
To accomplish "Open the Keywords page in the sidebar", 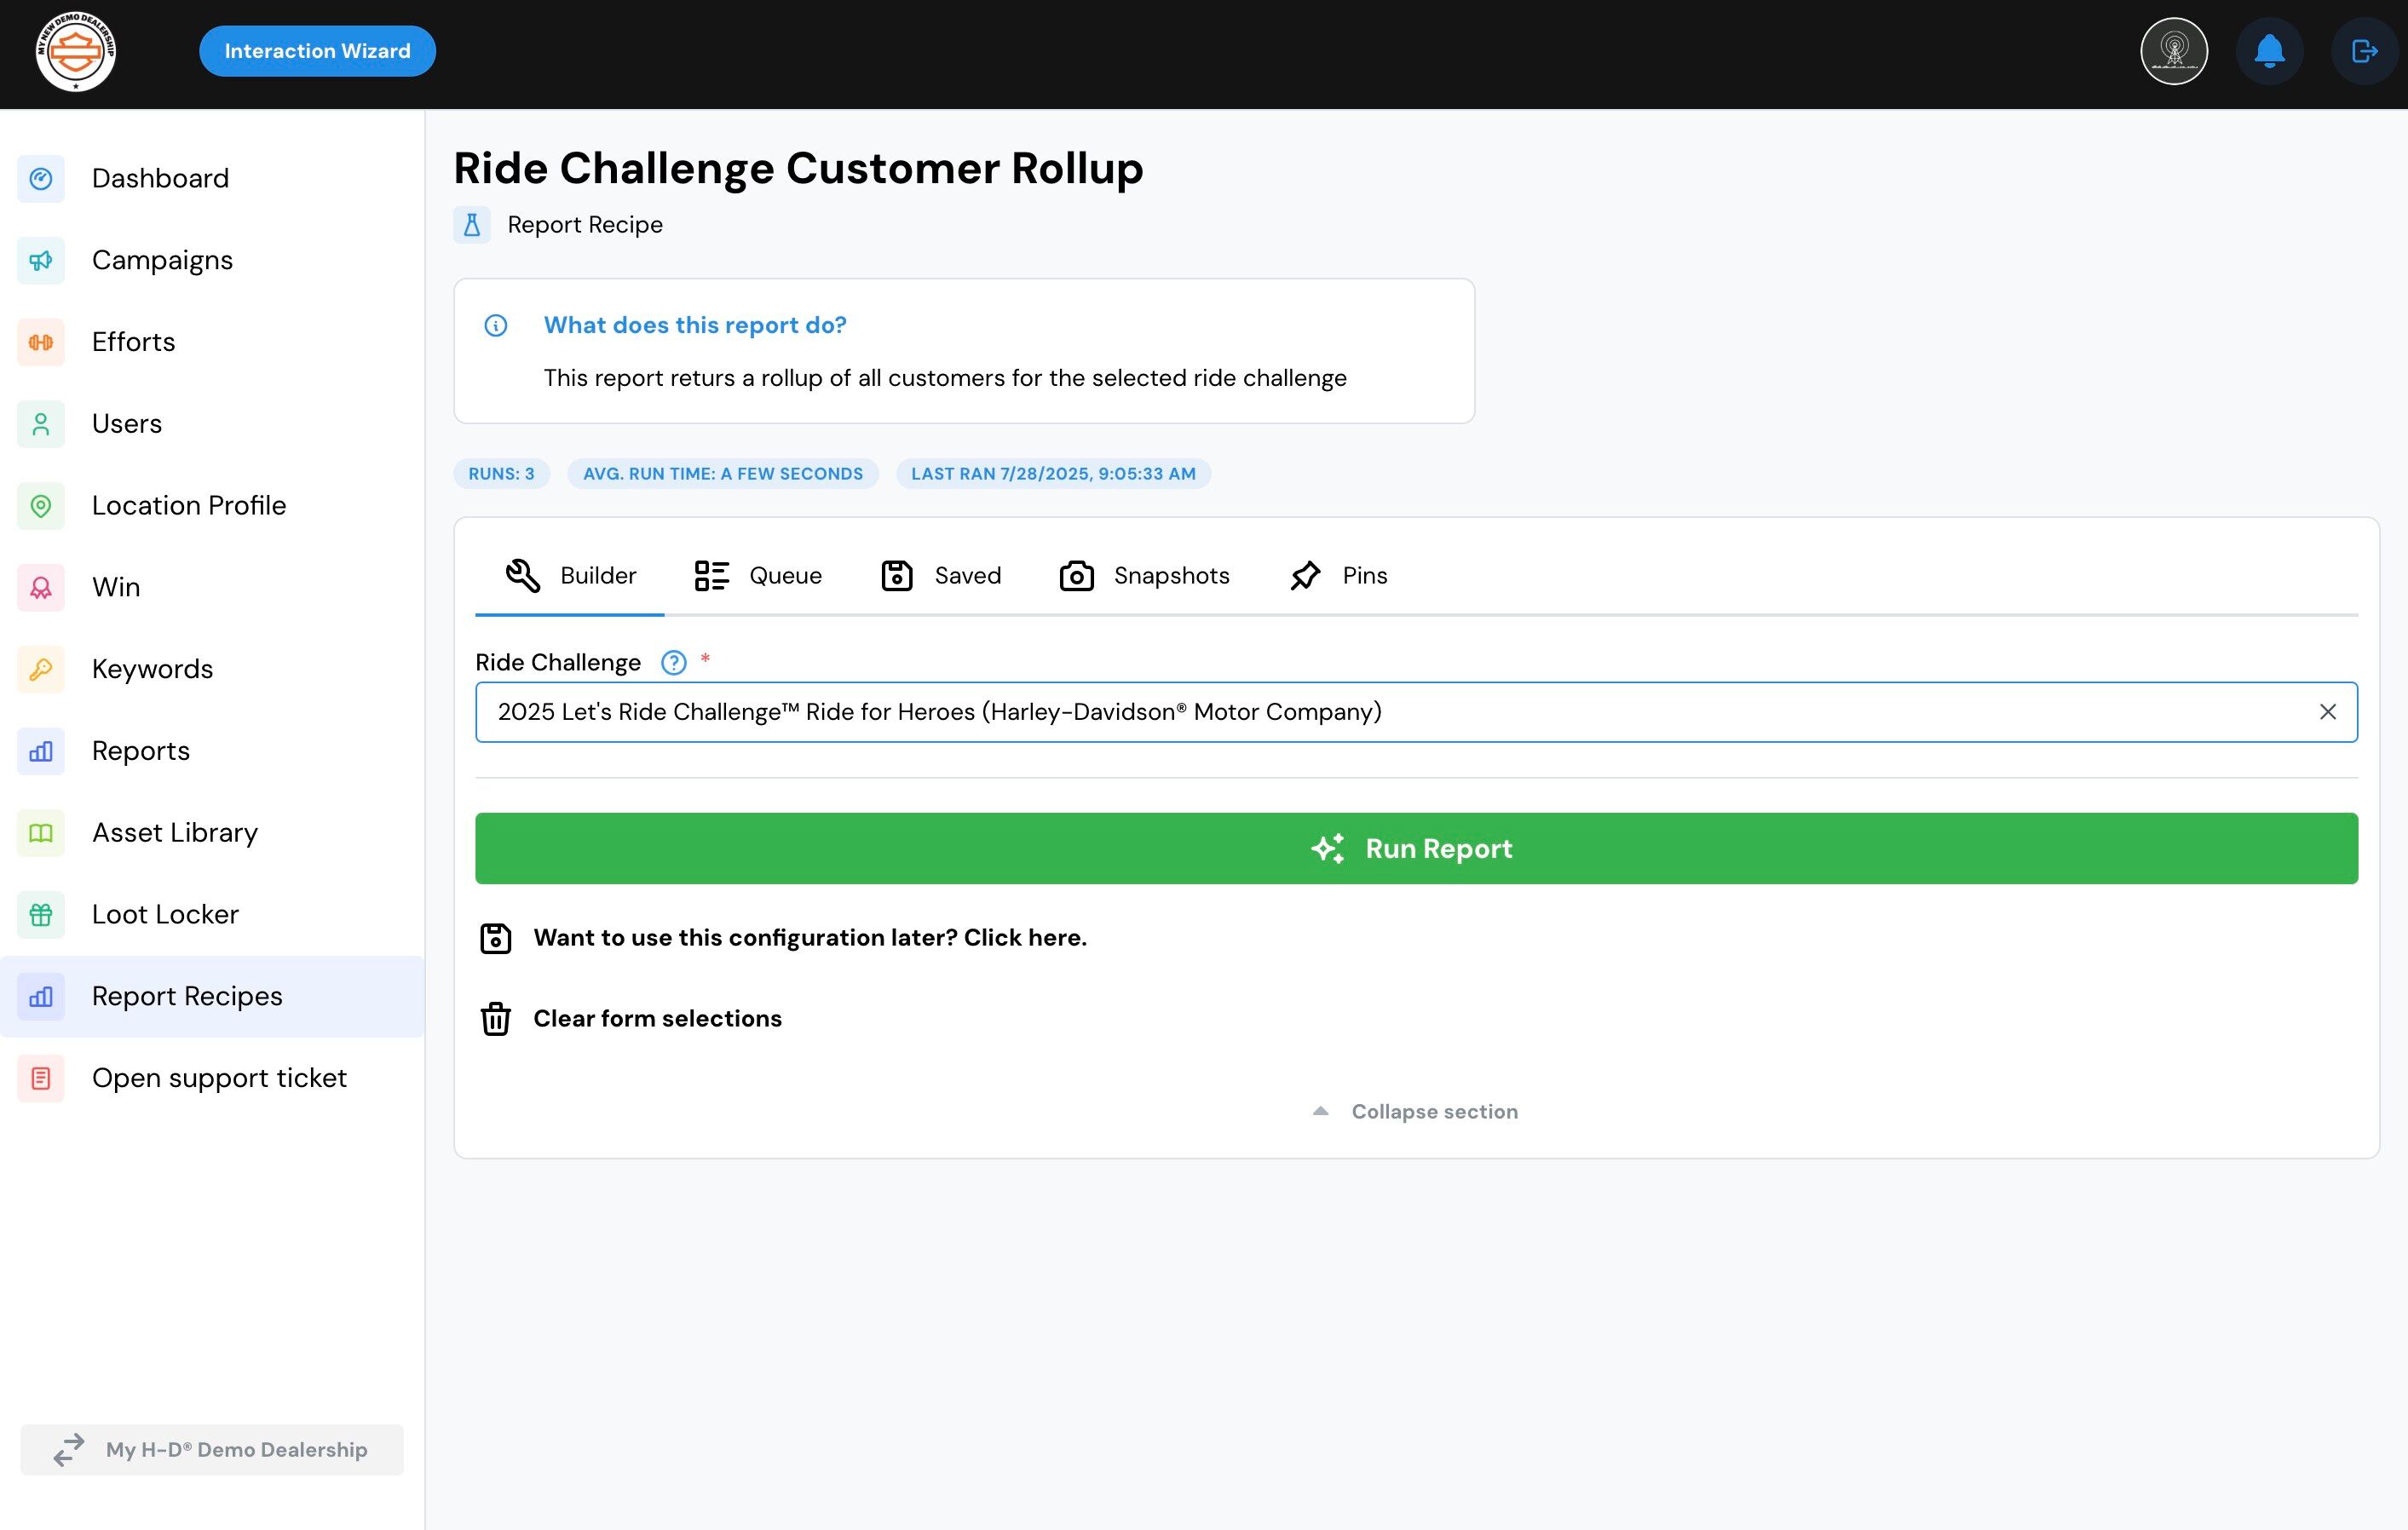I will pyautogui.click(x=152, y=669).
